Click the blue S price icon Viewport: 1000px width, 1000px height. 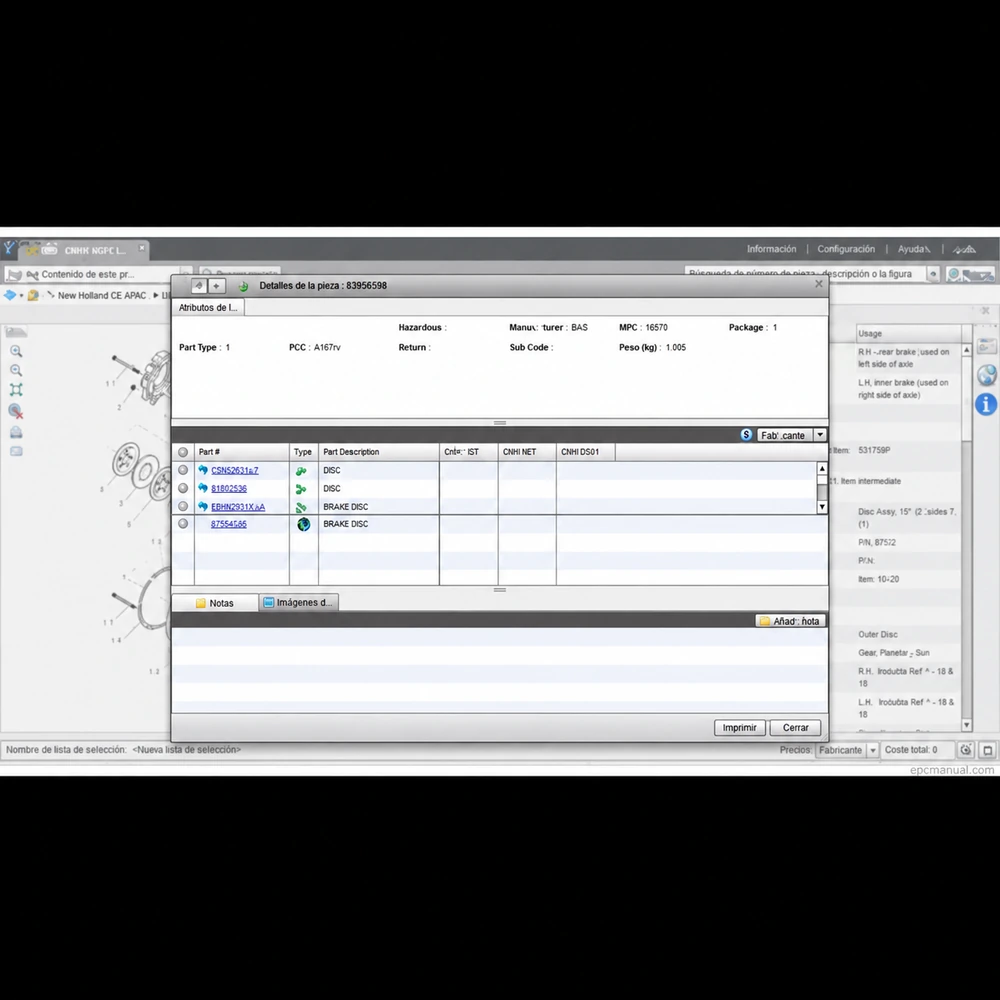coord(746,435)
